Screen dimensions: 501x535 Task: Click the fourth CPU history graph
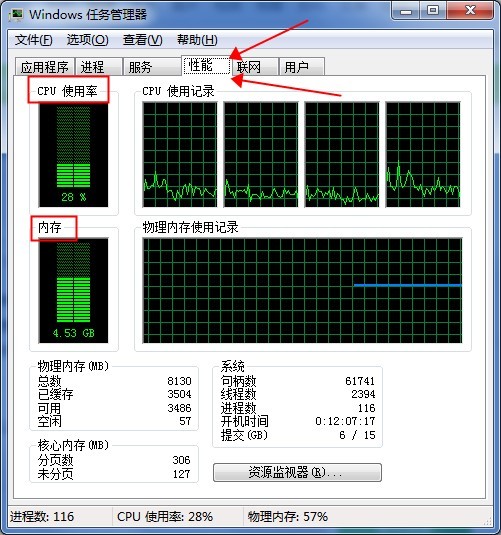[x=423, y=155]
